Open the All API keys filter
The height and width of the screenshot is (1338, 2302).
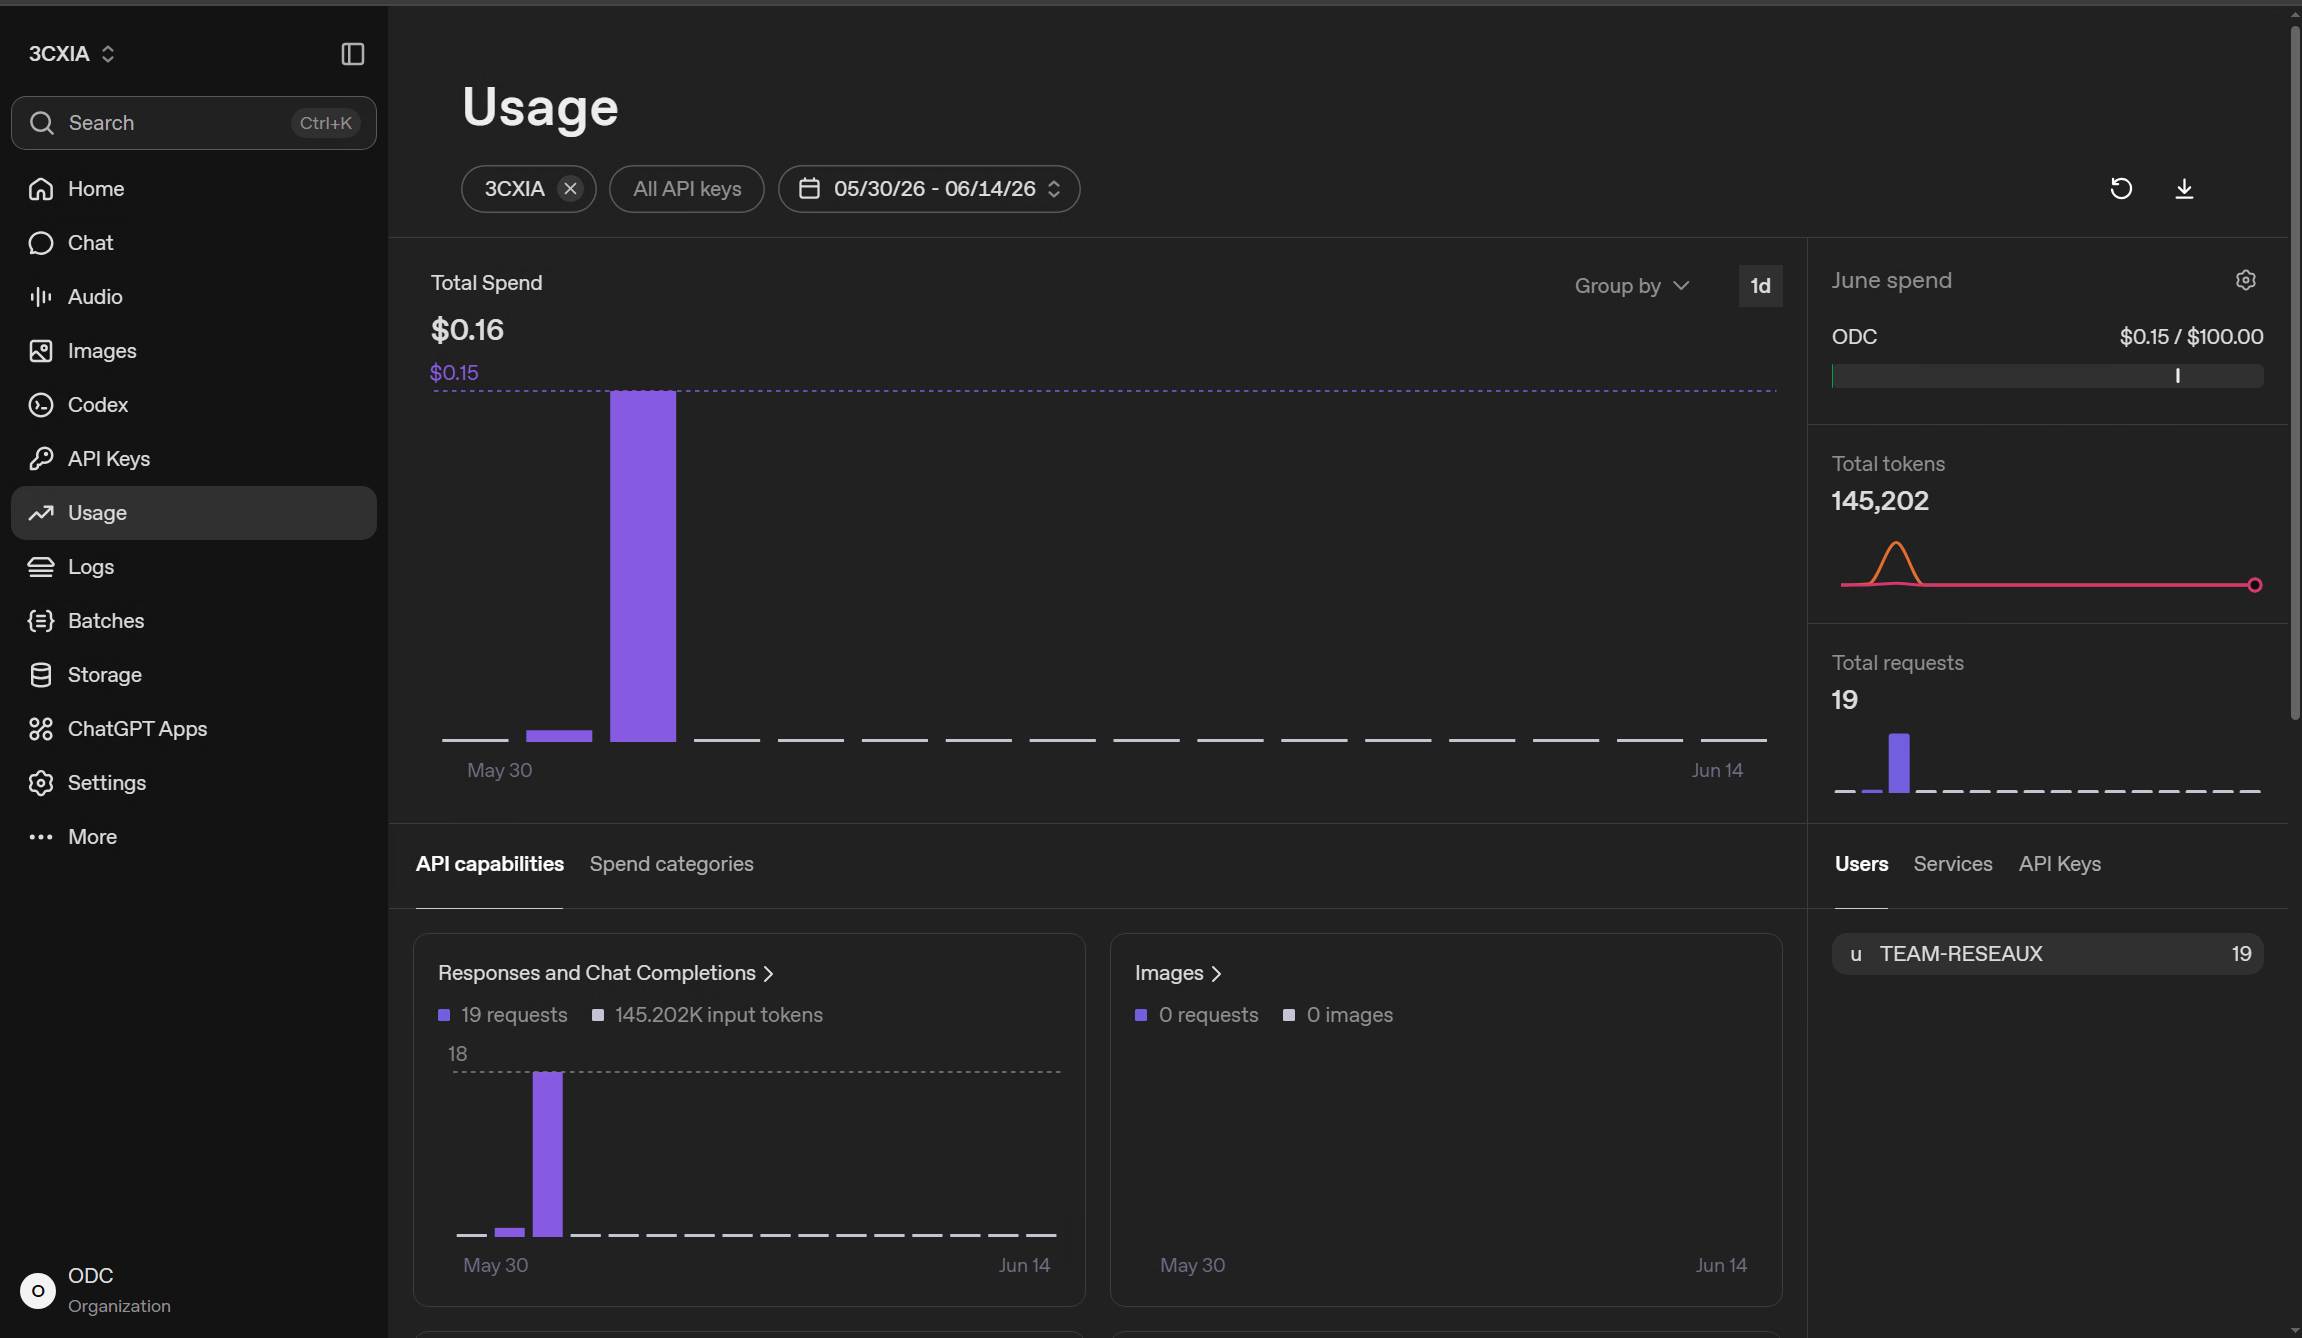(x=687, y=189)
